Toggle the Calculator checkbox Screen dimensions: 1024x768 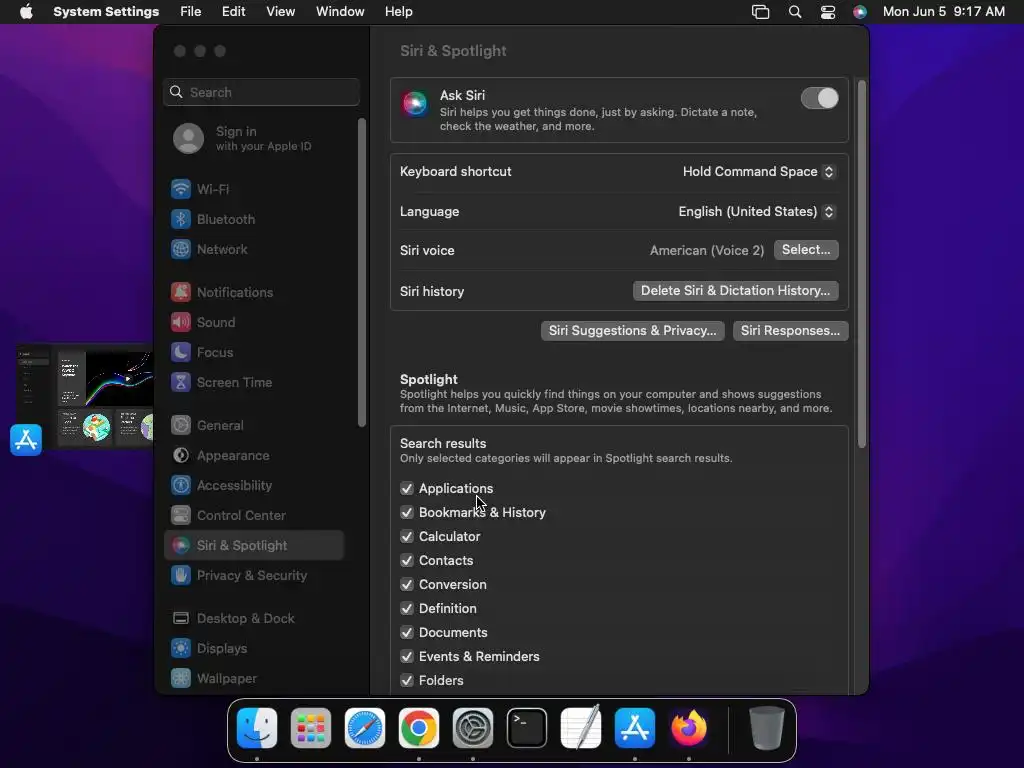pos(407,537)
